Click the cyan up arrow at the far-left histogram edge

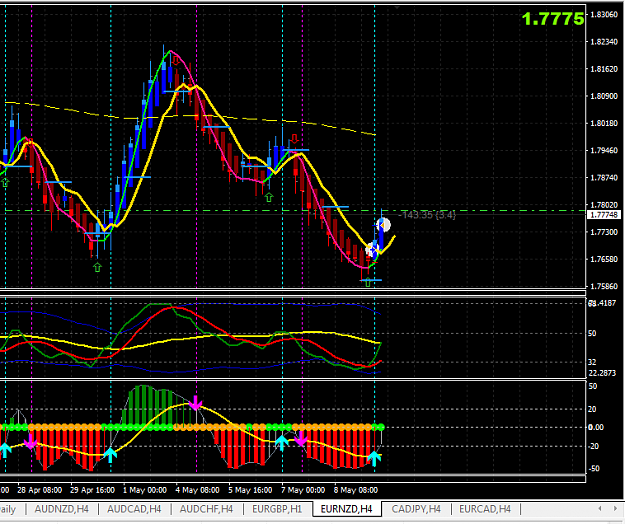(x=5, y=450)
